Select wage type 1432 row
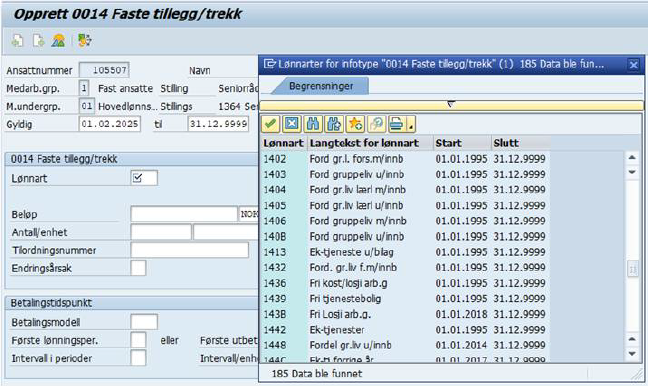This screenshot has height=386, width=648. (x=405, y=267)
